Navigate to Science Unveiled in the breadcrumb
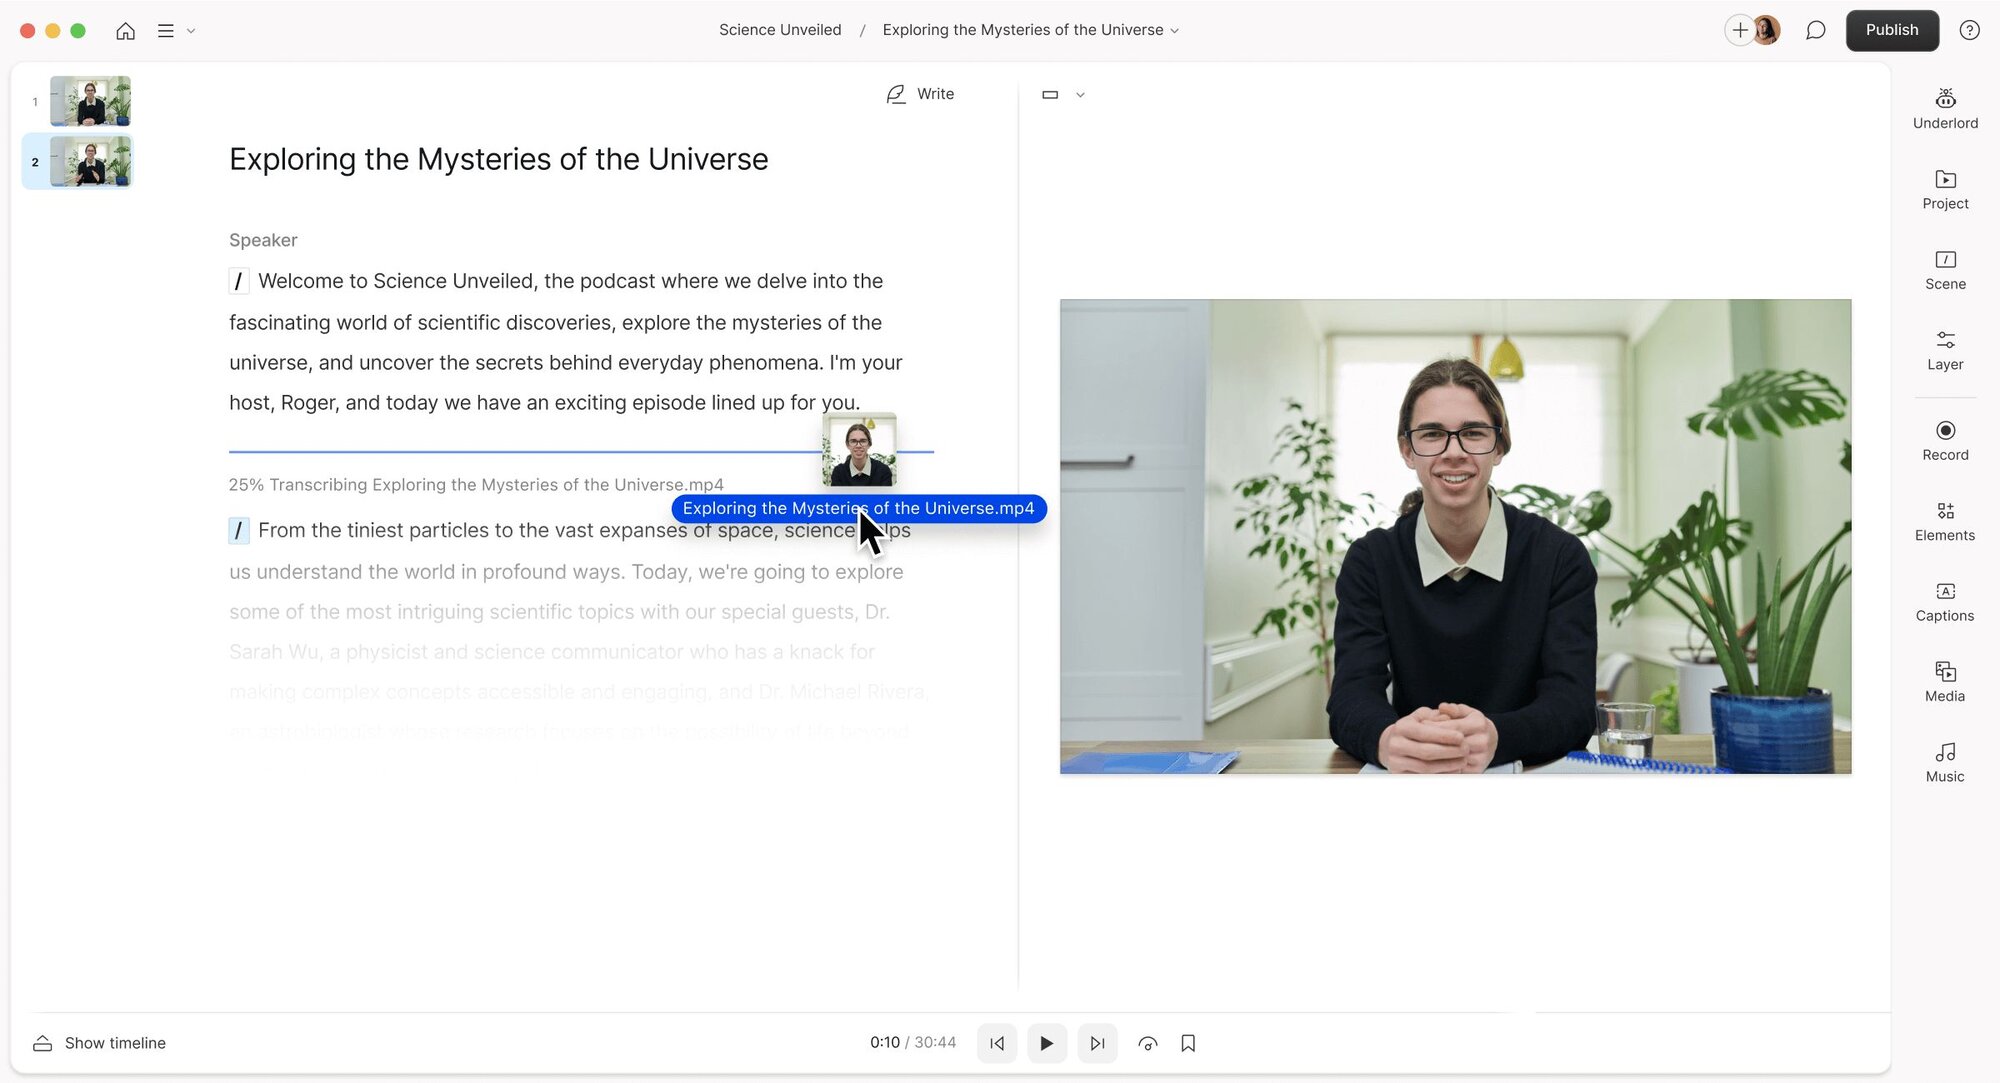This screenshot has width=2000, height=1083. point(779,29)
